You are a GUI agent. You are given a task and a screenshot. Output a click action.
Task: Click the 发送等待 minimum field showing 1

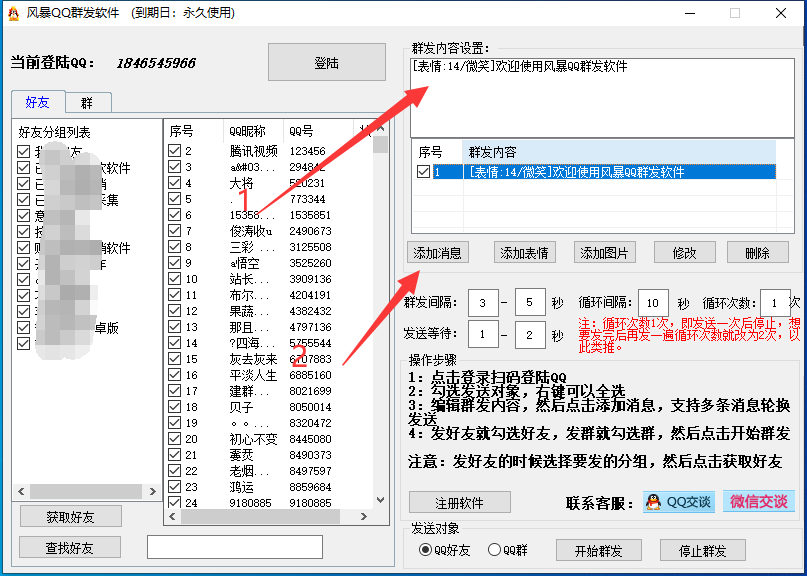pos(483,334)
